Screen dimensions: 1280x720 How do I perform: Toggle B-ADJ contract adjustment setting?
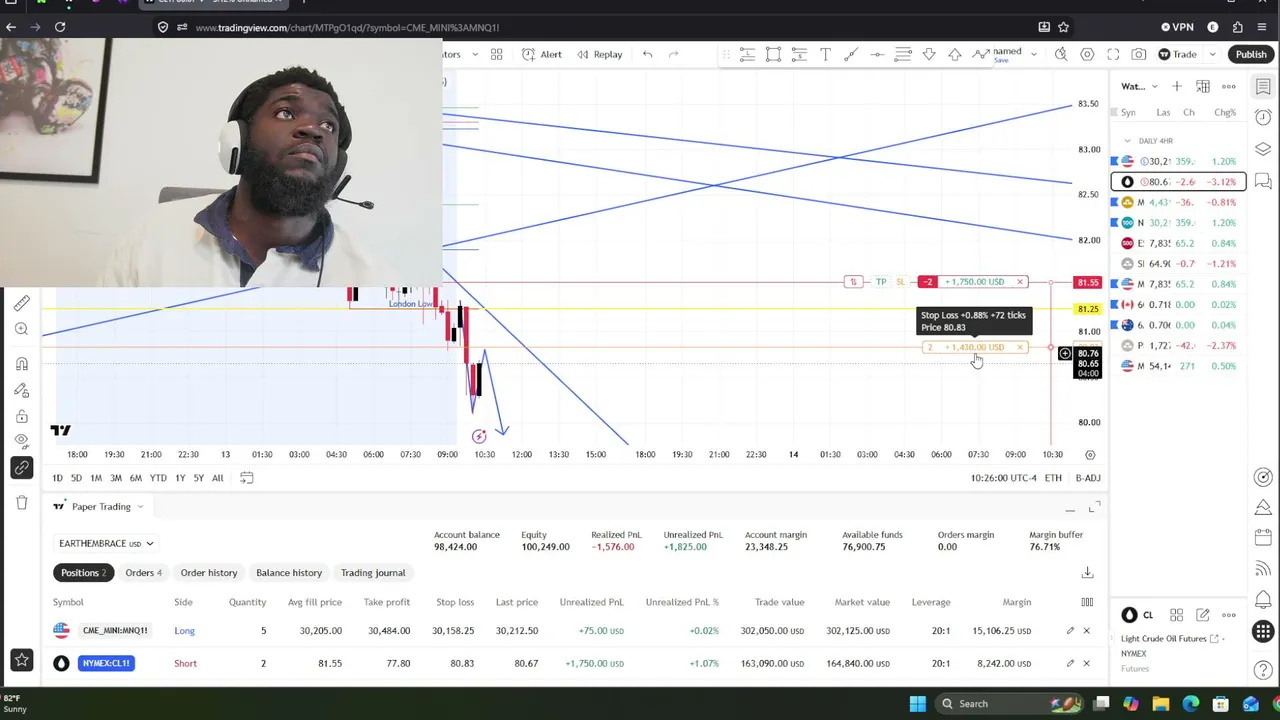1088,478
